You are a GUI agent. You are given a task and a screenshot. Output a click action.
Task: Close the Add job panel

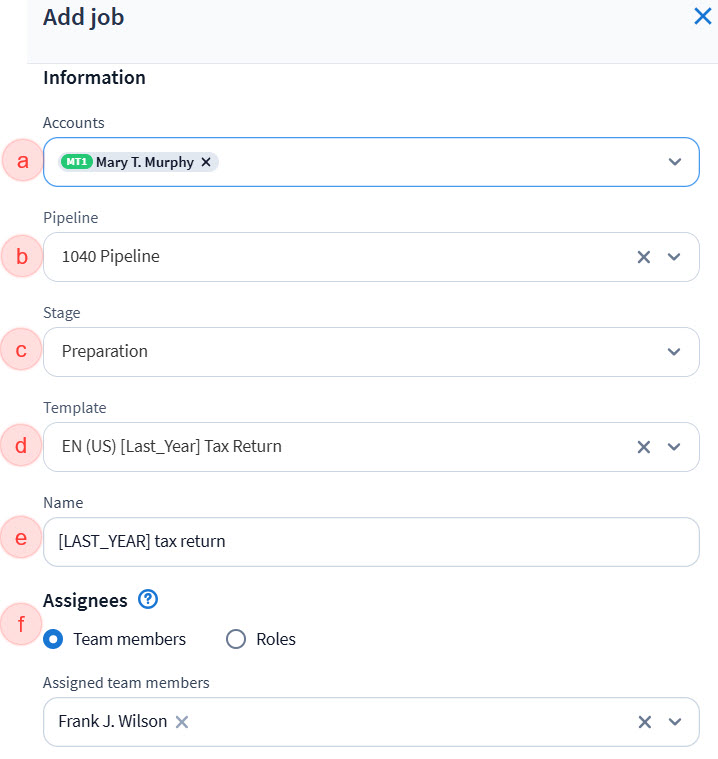click(x=702, y=16)
